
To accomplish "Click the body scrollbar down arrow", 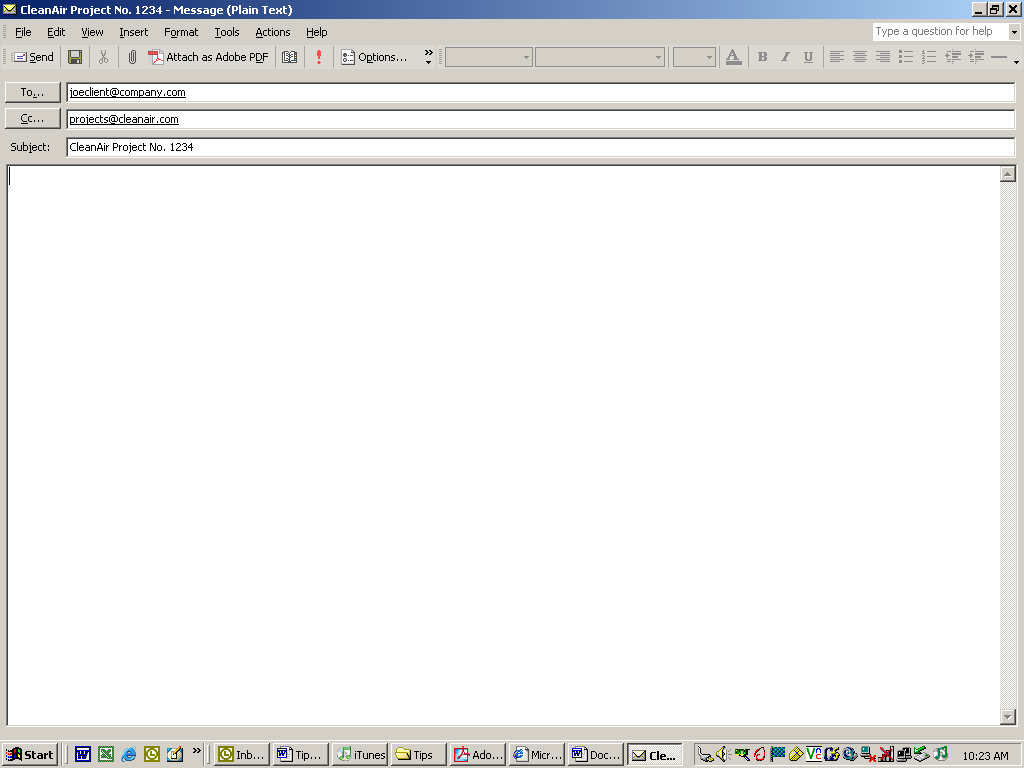I will (1008, 717).
